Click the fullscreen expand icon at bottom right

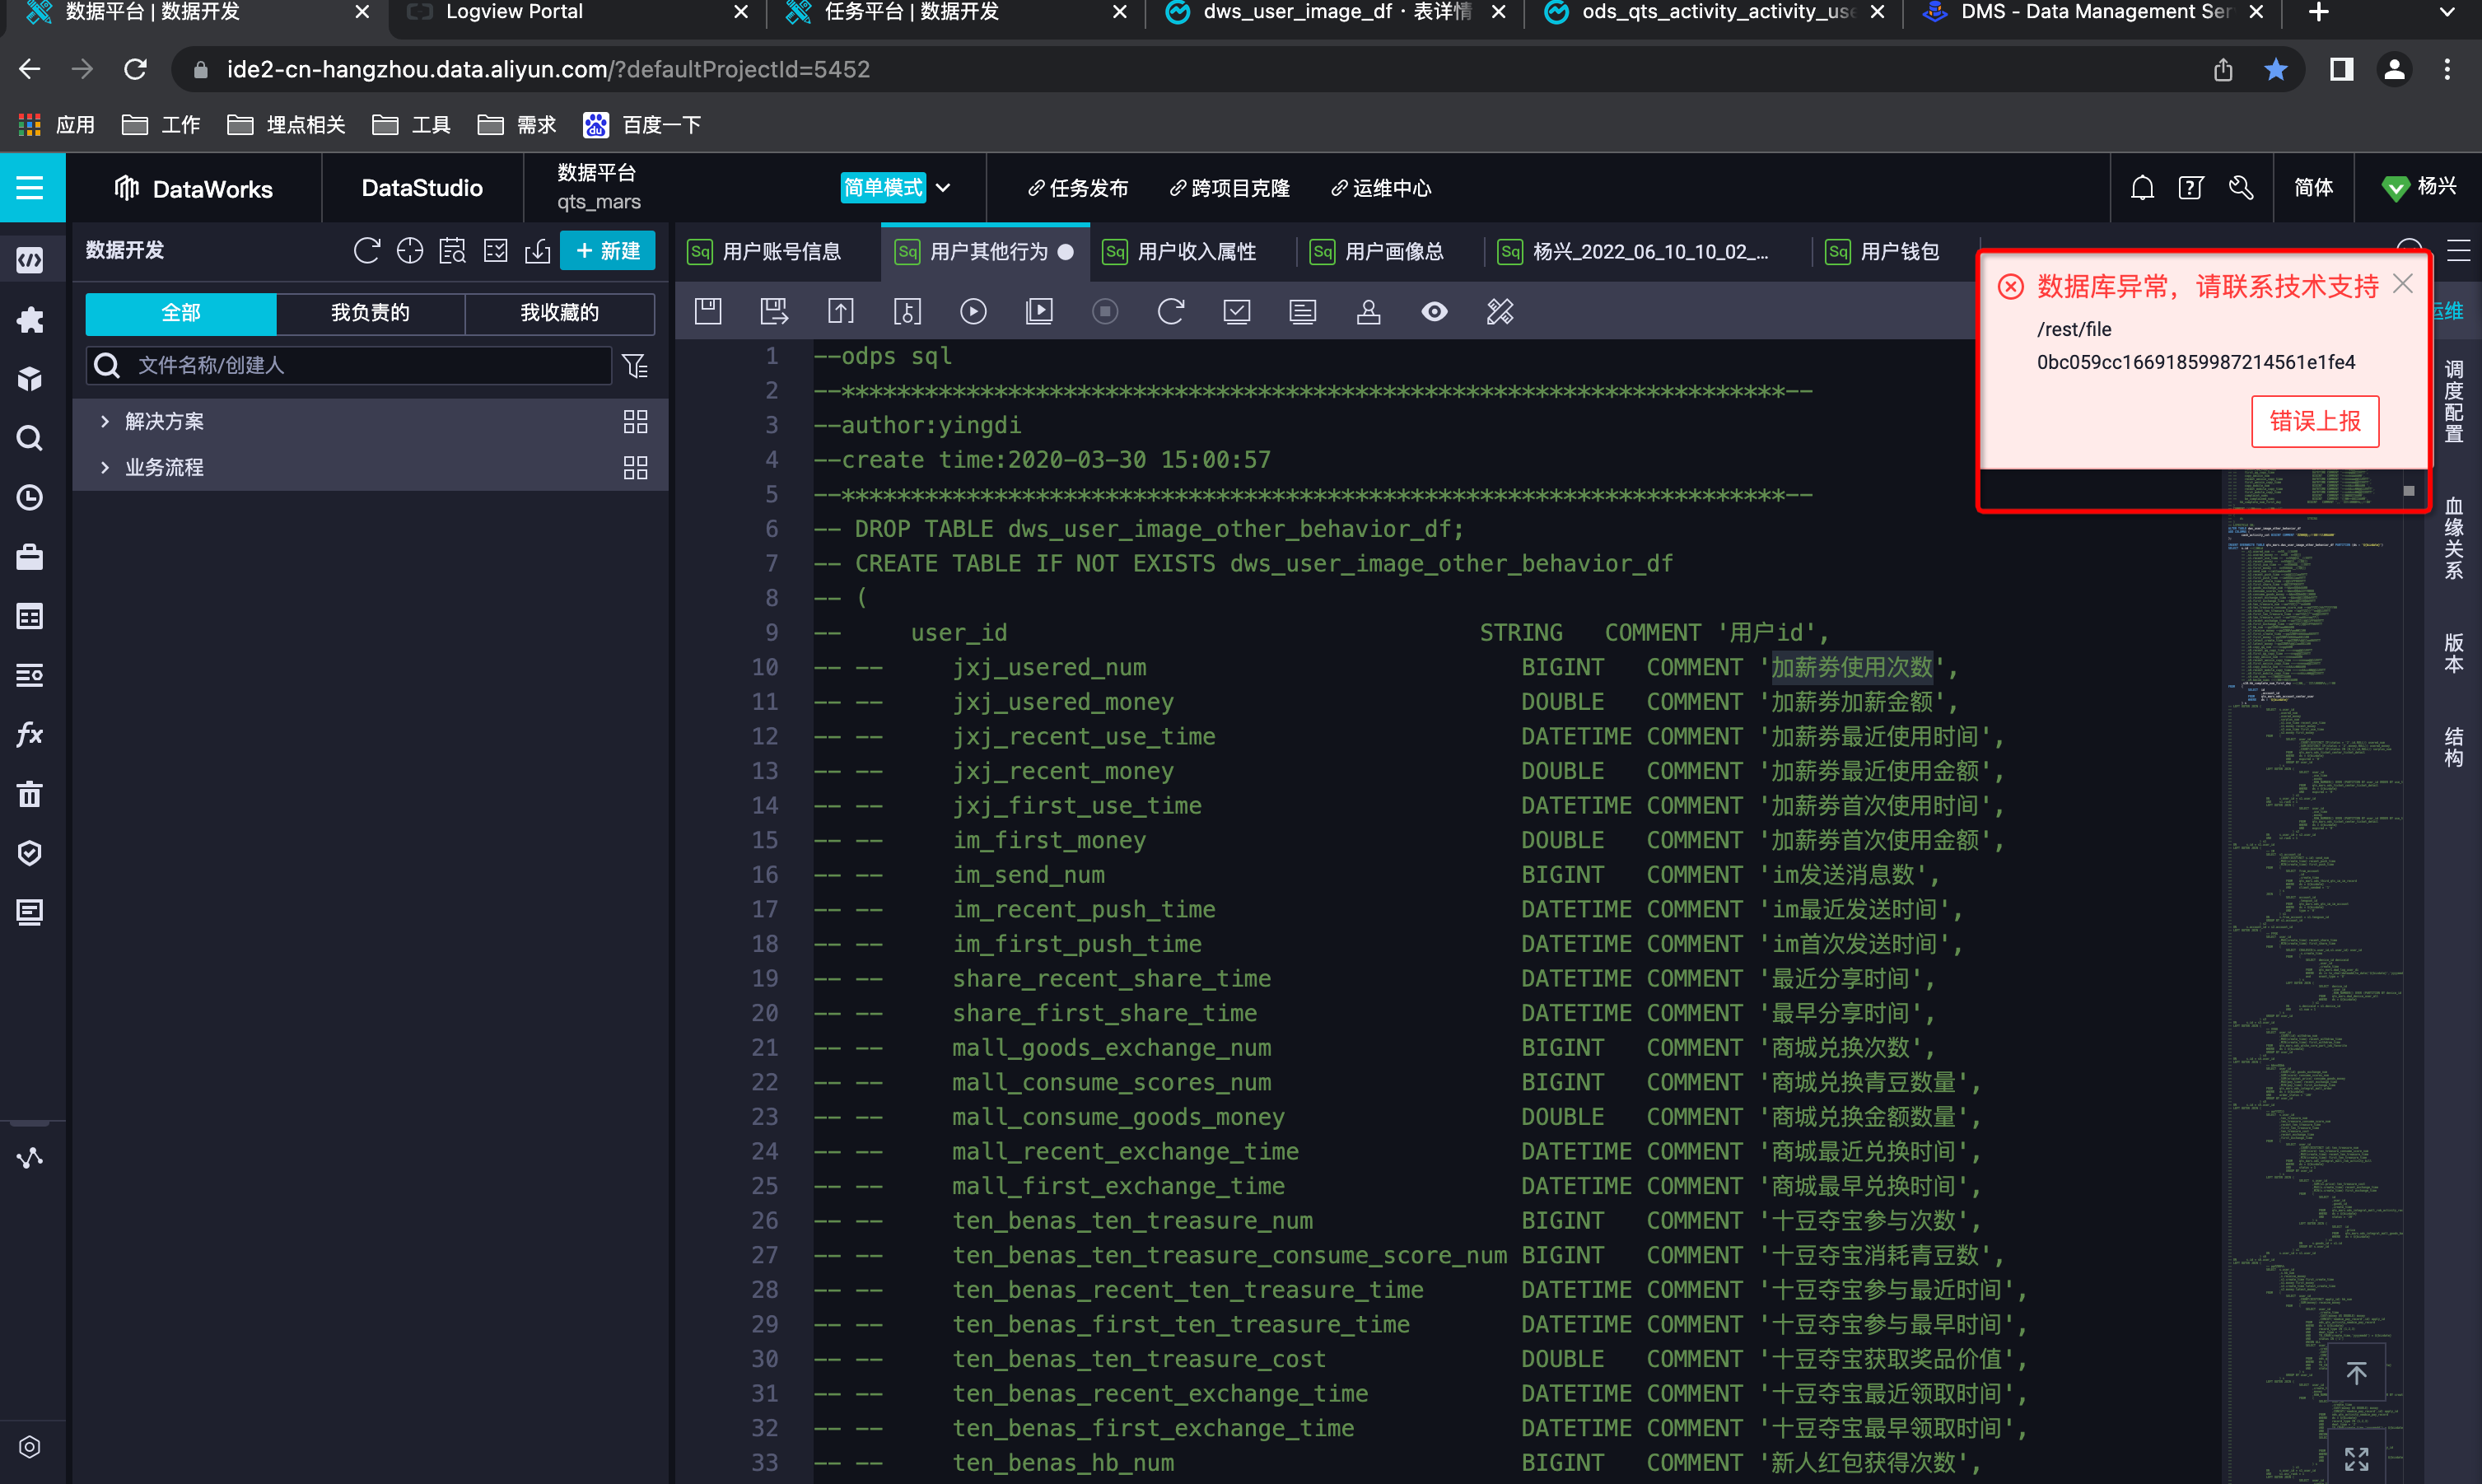pyautogui.click(x=2357, y=1458)
